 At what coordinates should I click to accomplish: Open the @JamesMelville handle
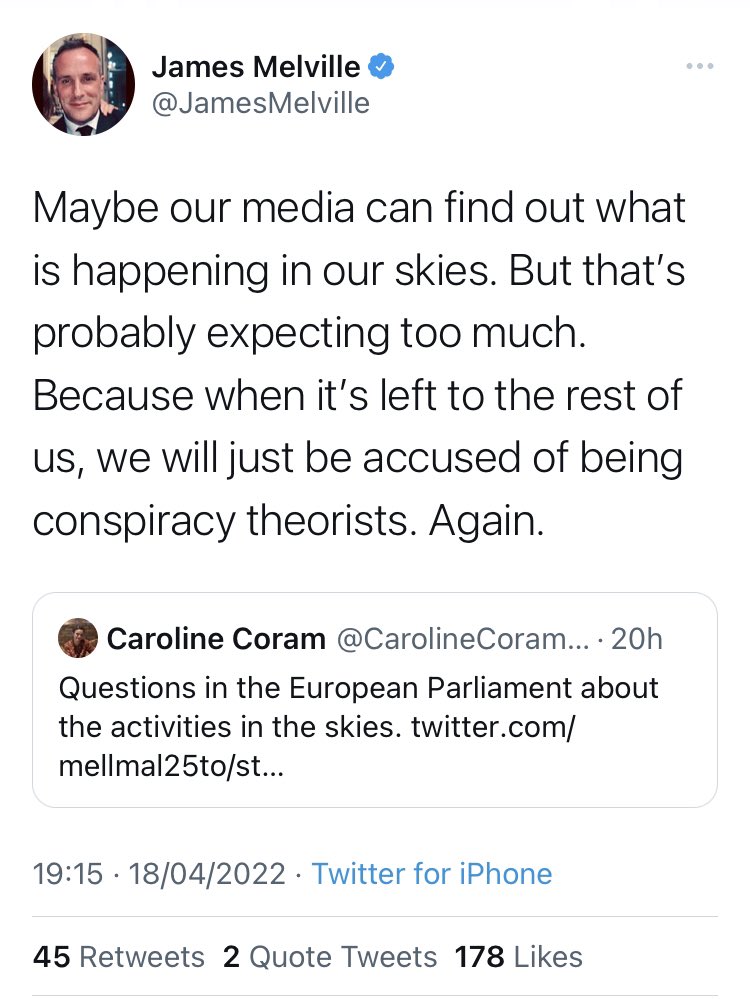[x=262, y=101]
